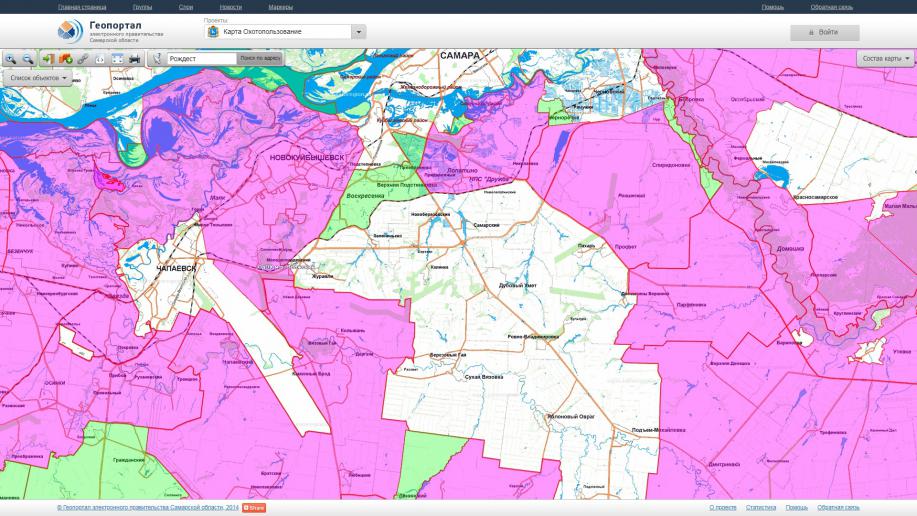Click the printer icon
This screenshot has height=516, width=917.
pyautogui.click(x=135, y=59)
